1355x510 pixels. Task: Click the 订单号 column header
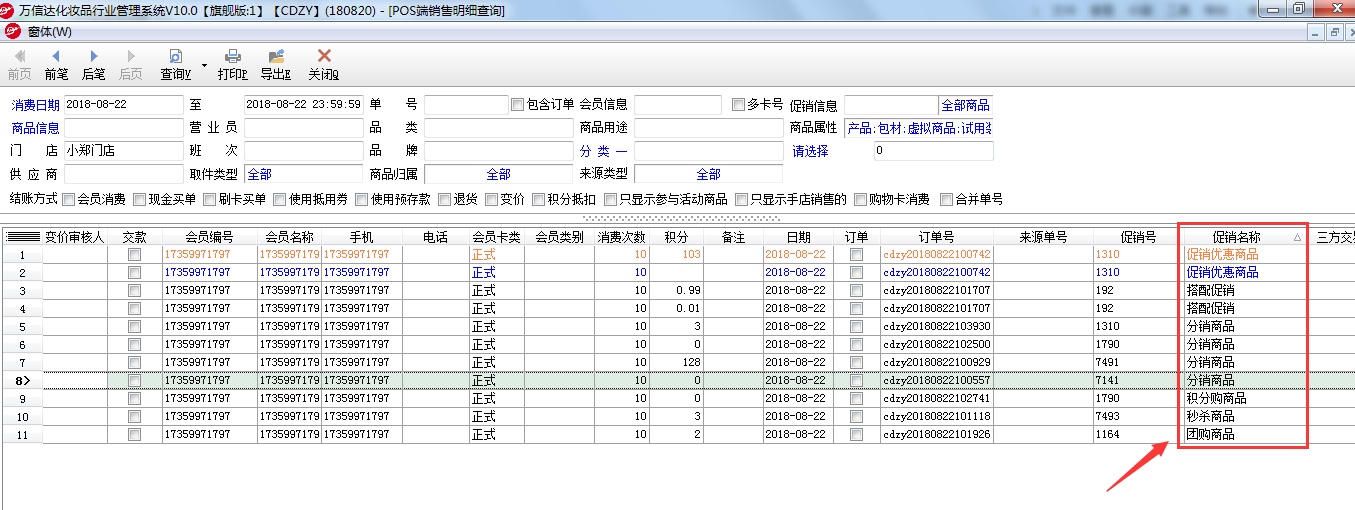[936, 237]
